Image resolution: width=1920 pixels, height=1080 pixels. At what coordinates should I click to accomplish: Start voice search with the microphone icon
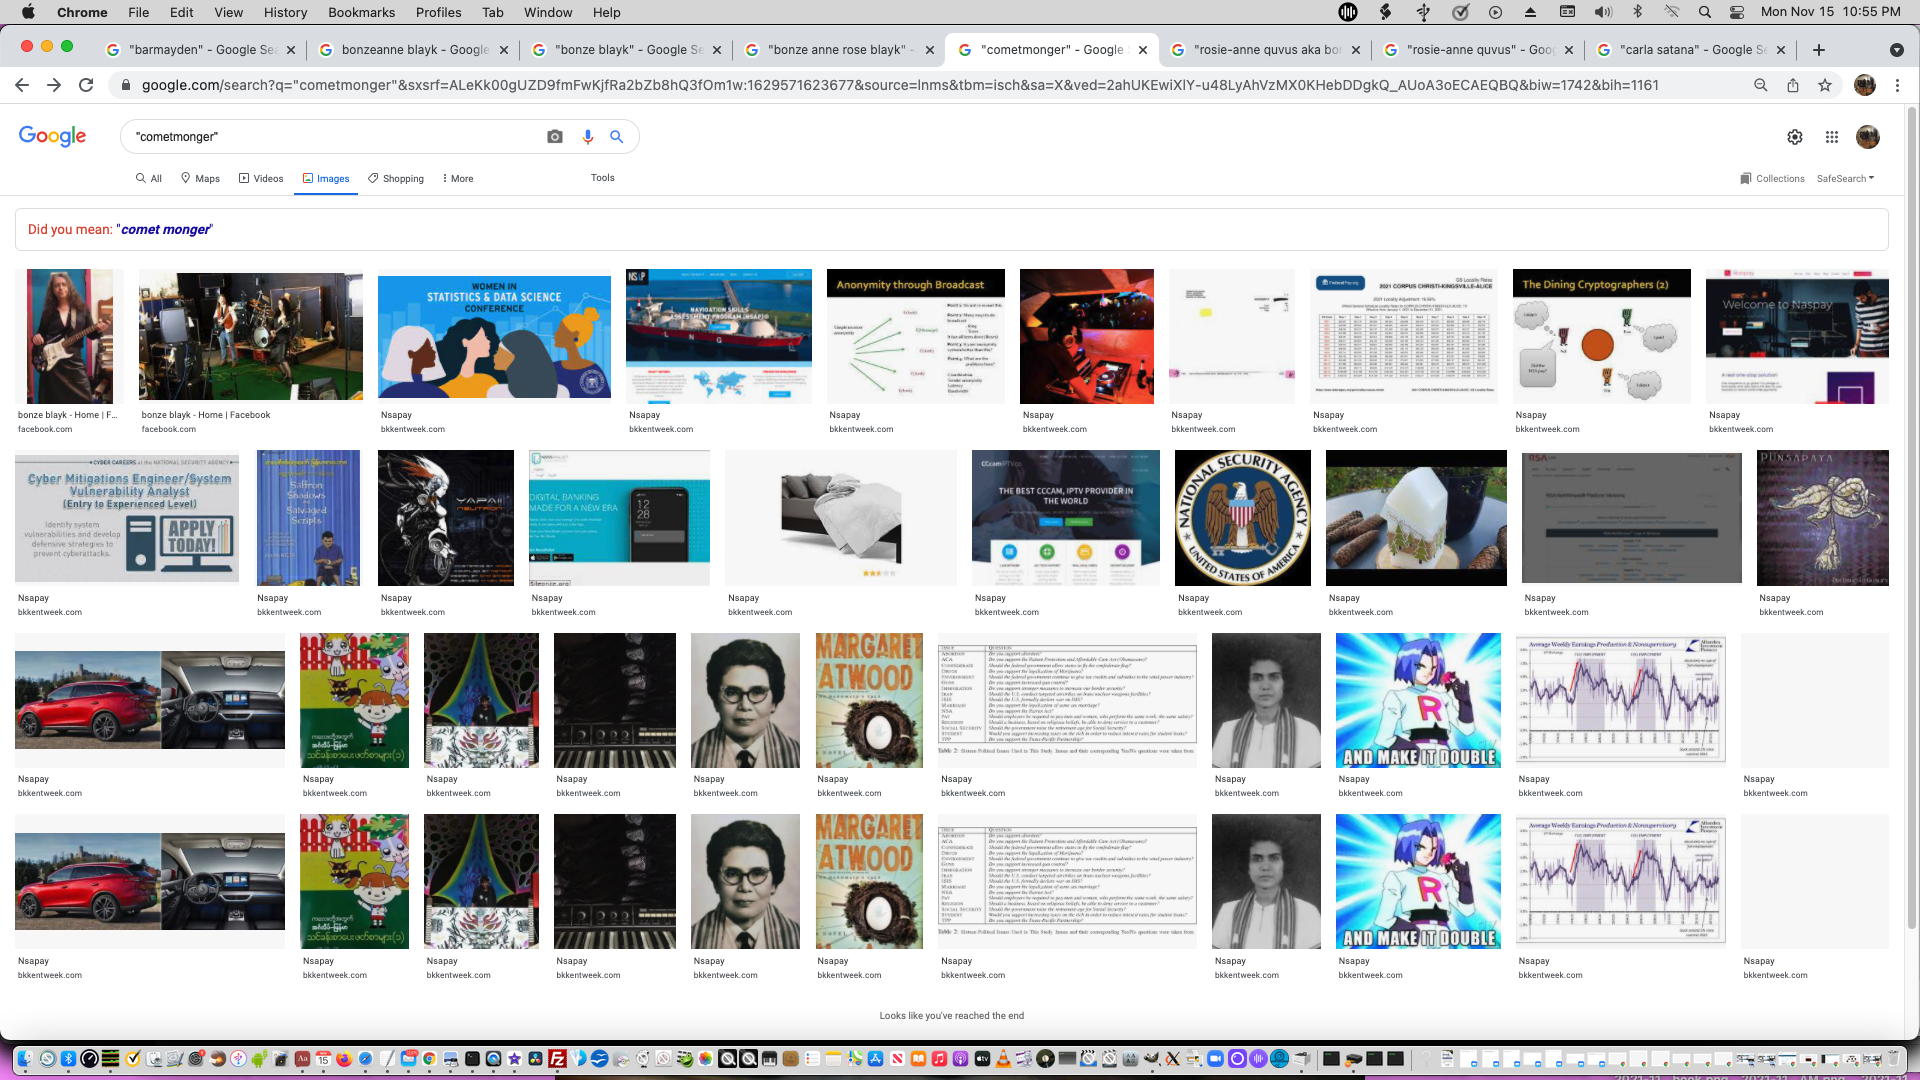click(588, 137)
